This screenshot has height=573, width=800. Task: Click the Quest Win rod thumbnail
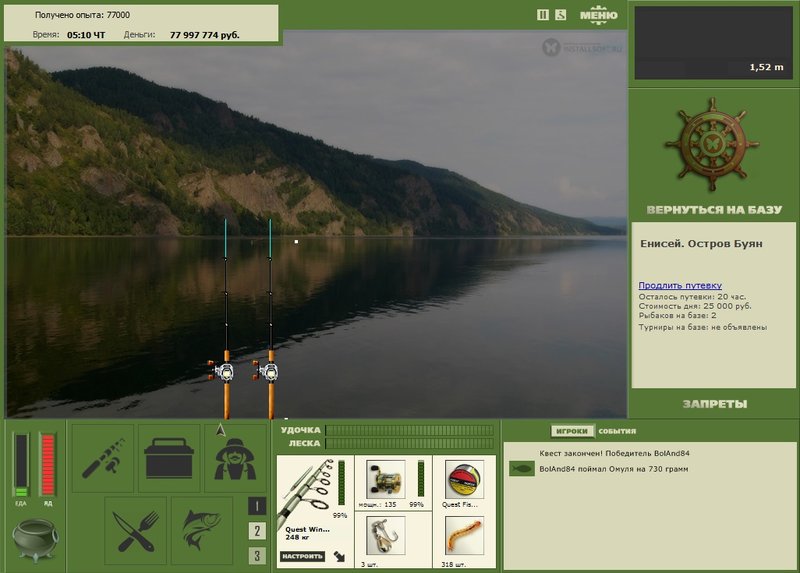click(x=305, y=492)
